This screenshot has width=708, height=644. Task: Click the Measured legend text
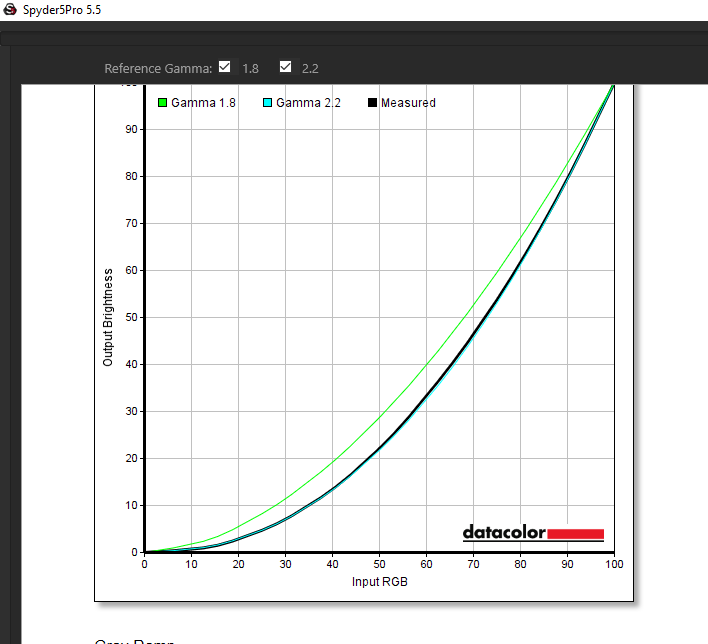[408, 102]
